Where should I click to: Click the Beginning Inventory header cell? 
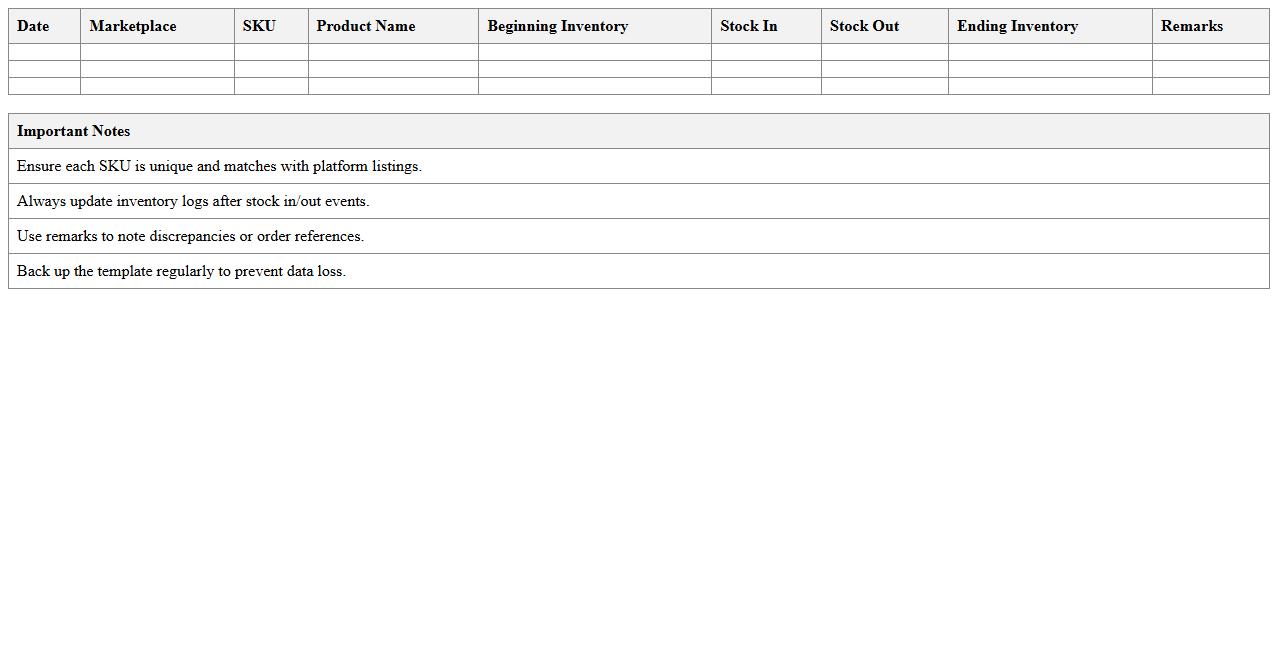[558, 26]
